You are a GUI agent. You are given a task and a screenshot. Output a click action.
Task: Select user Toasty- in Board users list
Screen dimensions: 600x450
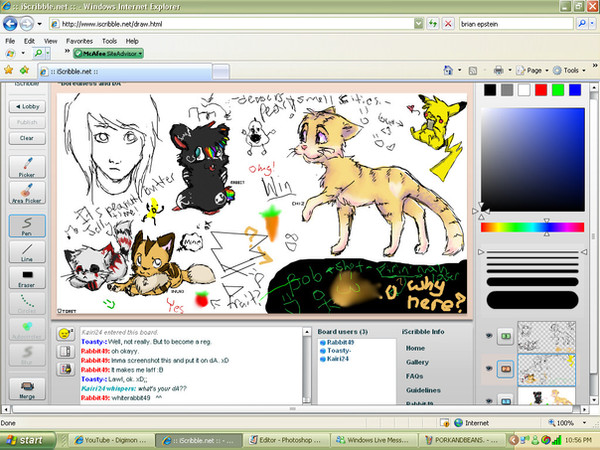[339, 351]
